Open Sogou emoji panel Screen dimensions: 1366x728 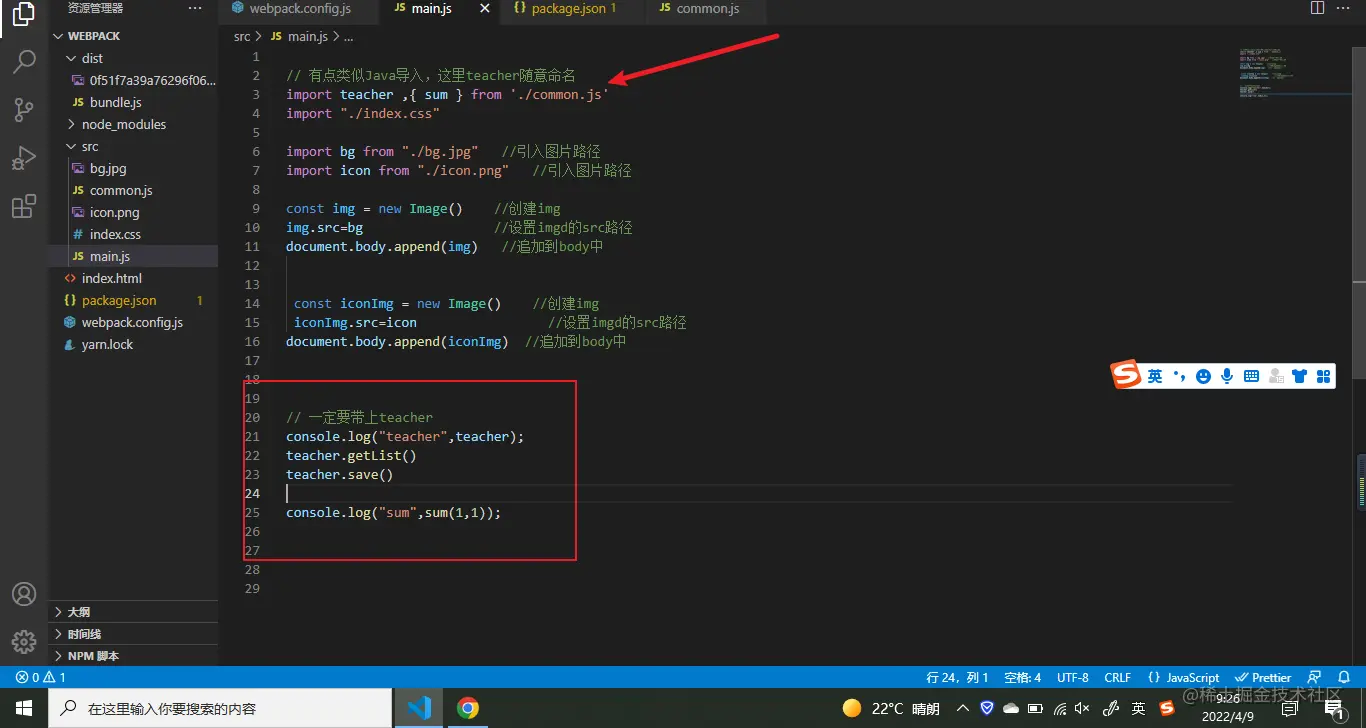coord(1204,376)
